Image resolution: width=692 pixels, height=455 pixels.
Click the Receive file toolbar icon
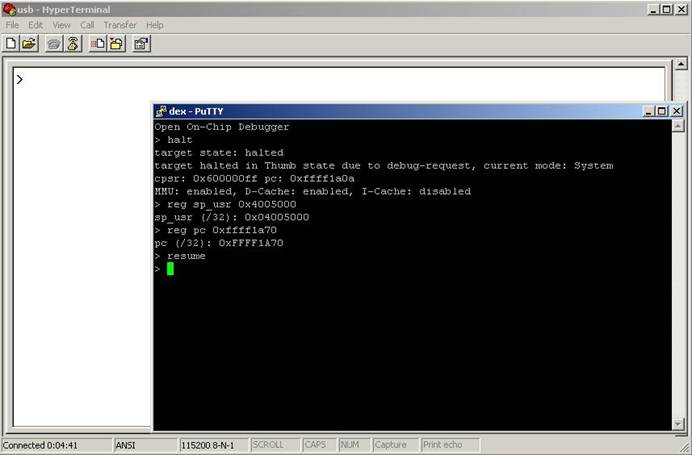click(117, 44)
